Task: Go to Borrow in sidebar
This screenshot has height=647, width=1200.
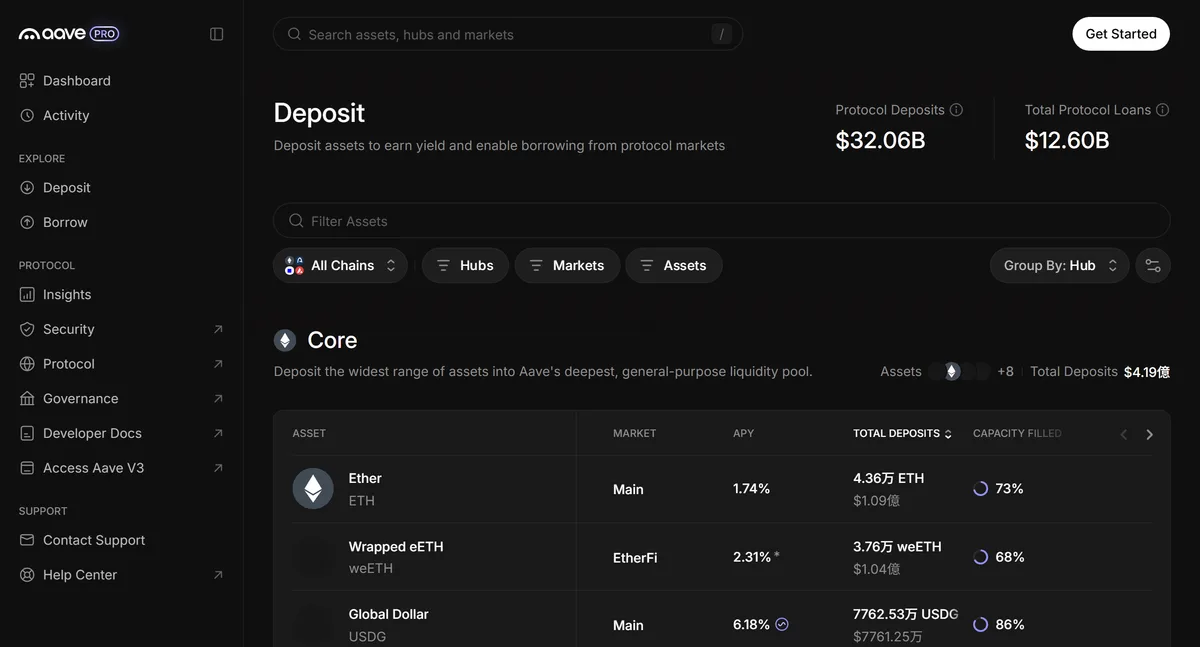Action: (53, 223)
